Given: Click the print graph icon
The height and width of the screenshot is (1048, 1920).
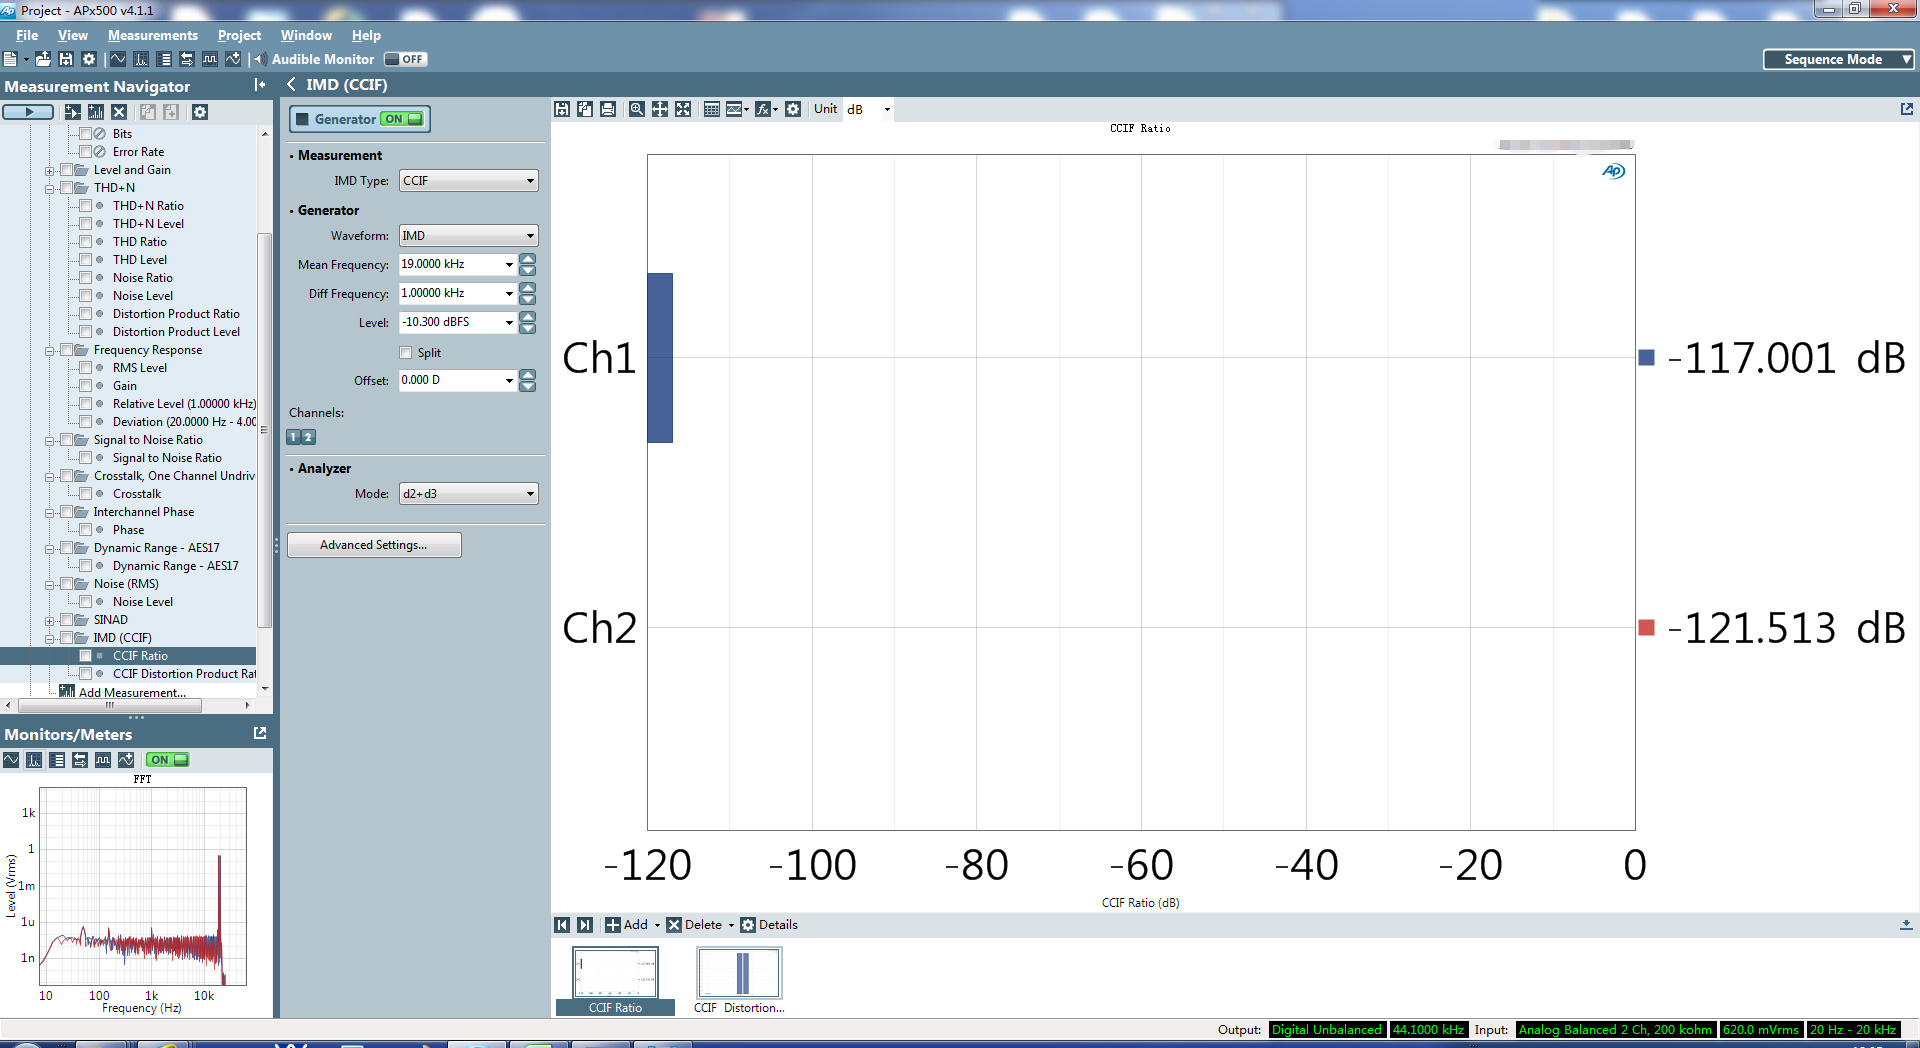Looking at the screenshot, I should tap(608, 109).
